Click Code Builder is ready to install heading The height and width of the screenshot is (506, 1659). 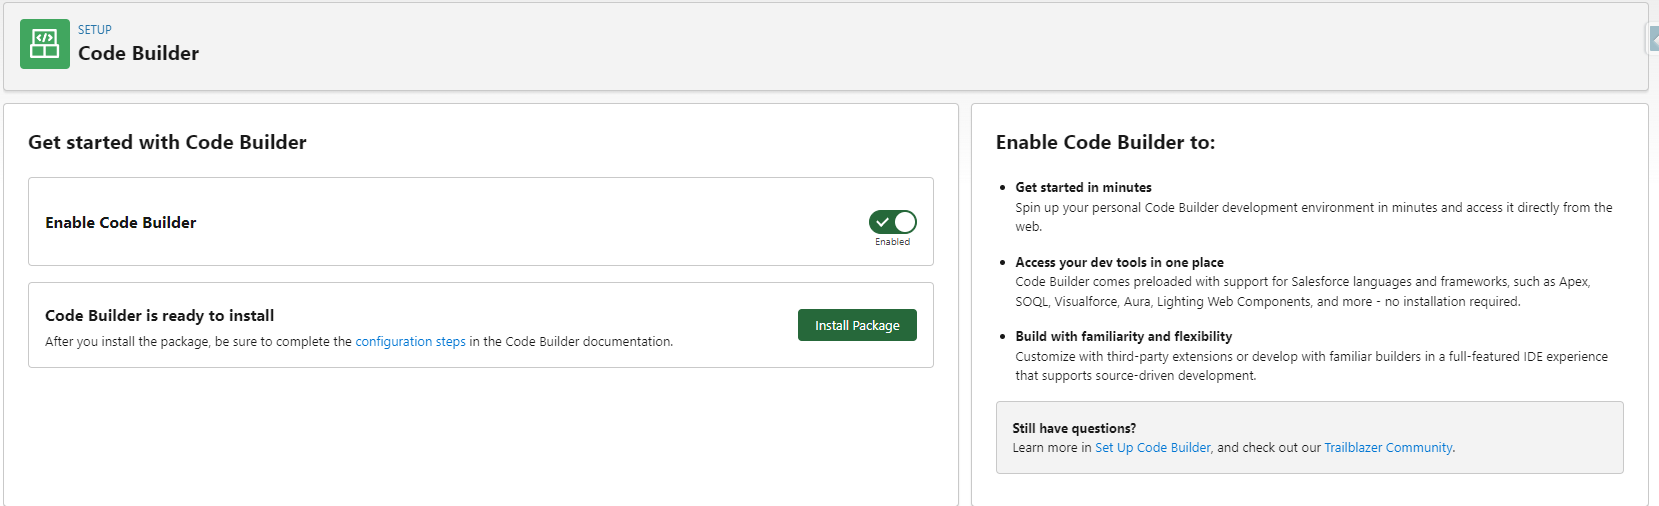coord(159,316)
